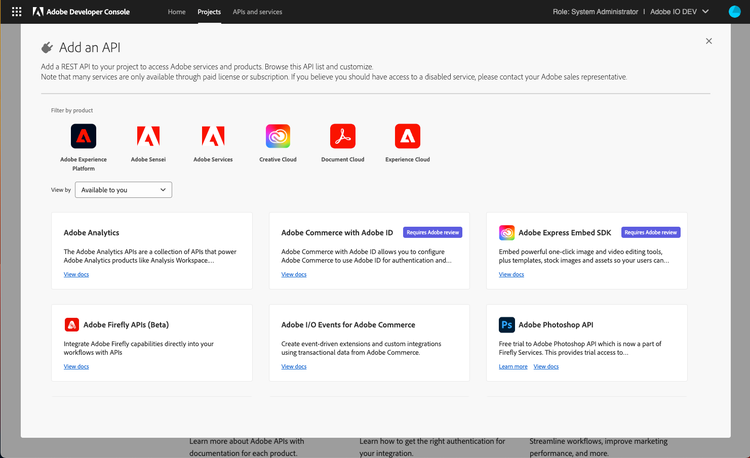Click the Add an API heading
The image size is (750, 458).
pyautogui.click(x=90, y=47)
